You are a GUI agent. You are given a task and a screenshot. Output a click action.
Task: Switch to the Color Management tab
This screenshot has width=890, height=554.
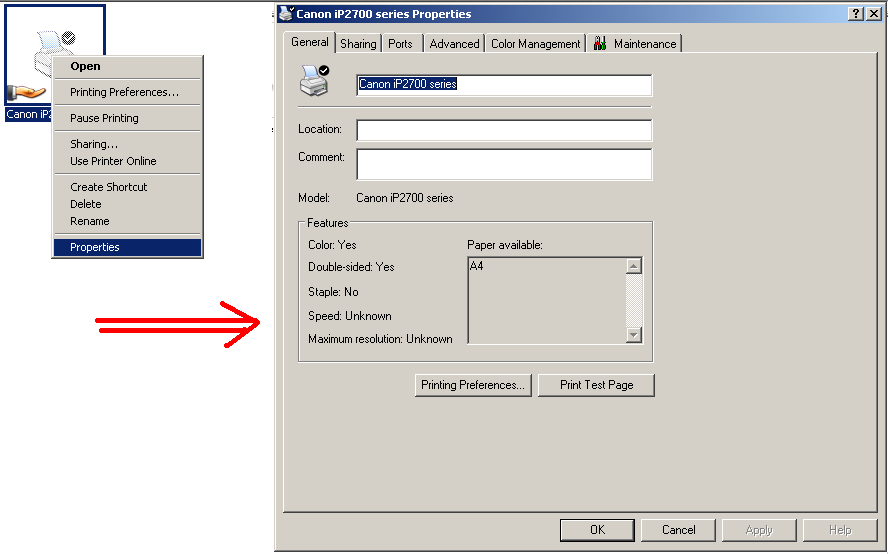[535, 44]
